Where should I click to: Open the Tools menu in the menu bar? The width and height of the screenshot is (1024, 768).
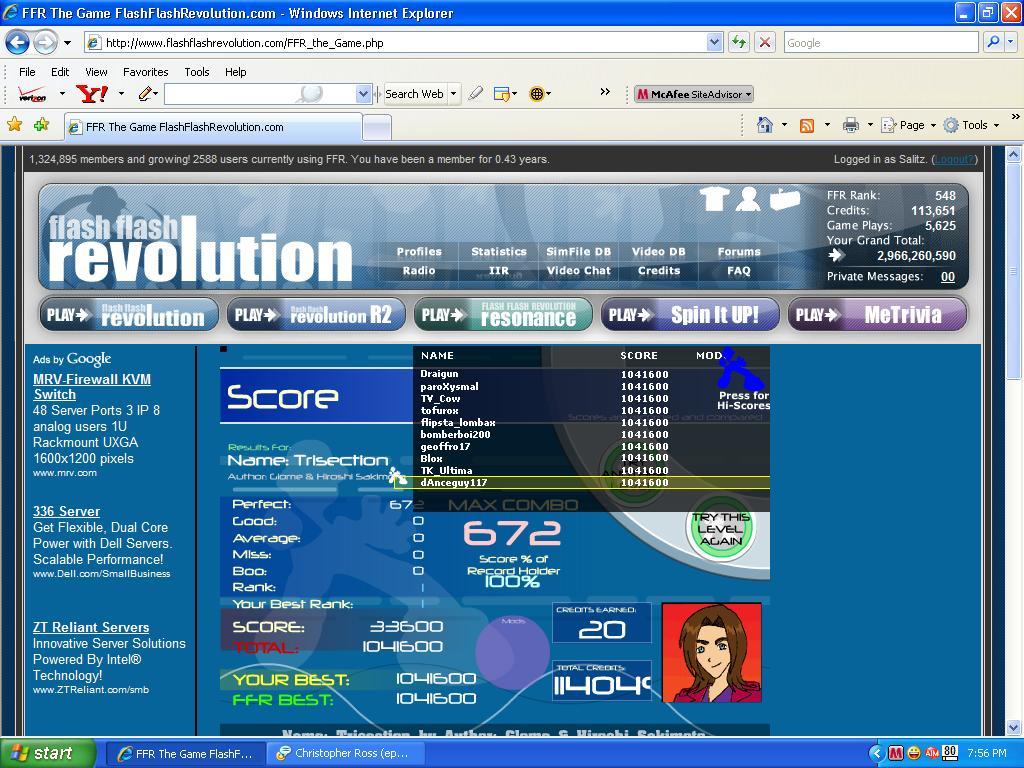pos(197,72)
